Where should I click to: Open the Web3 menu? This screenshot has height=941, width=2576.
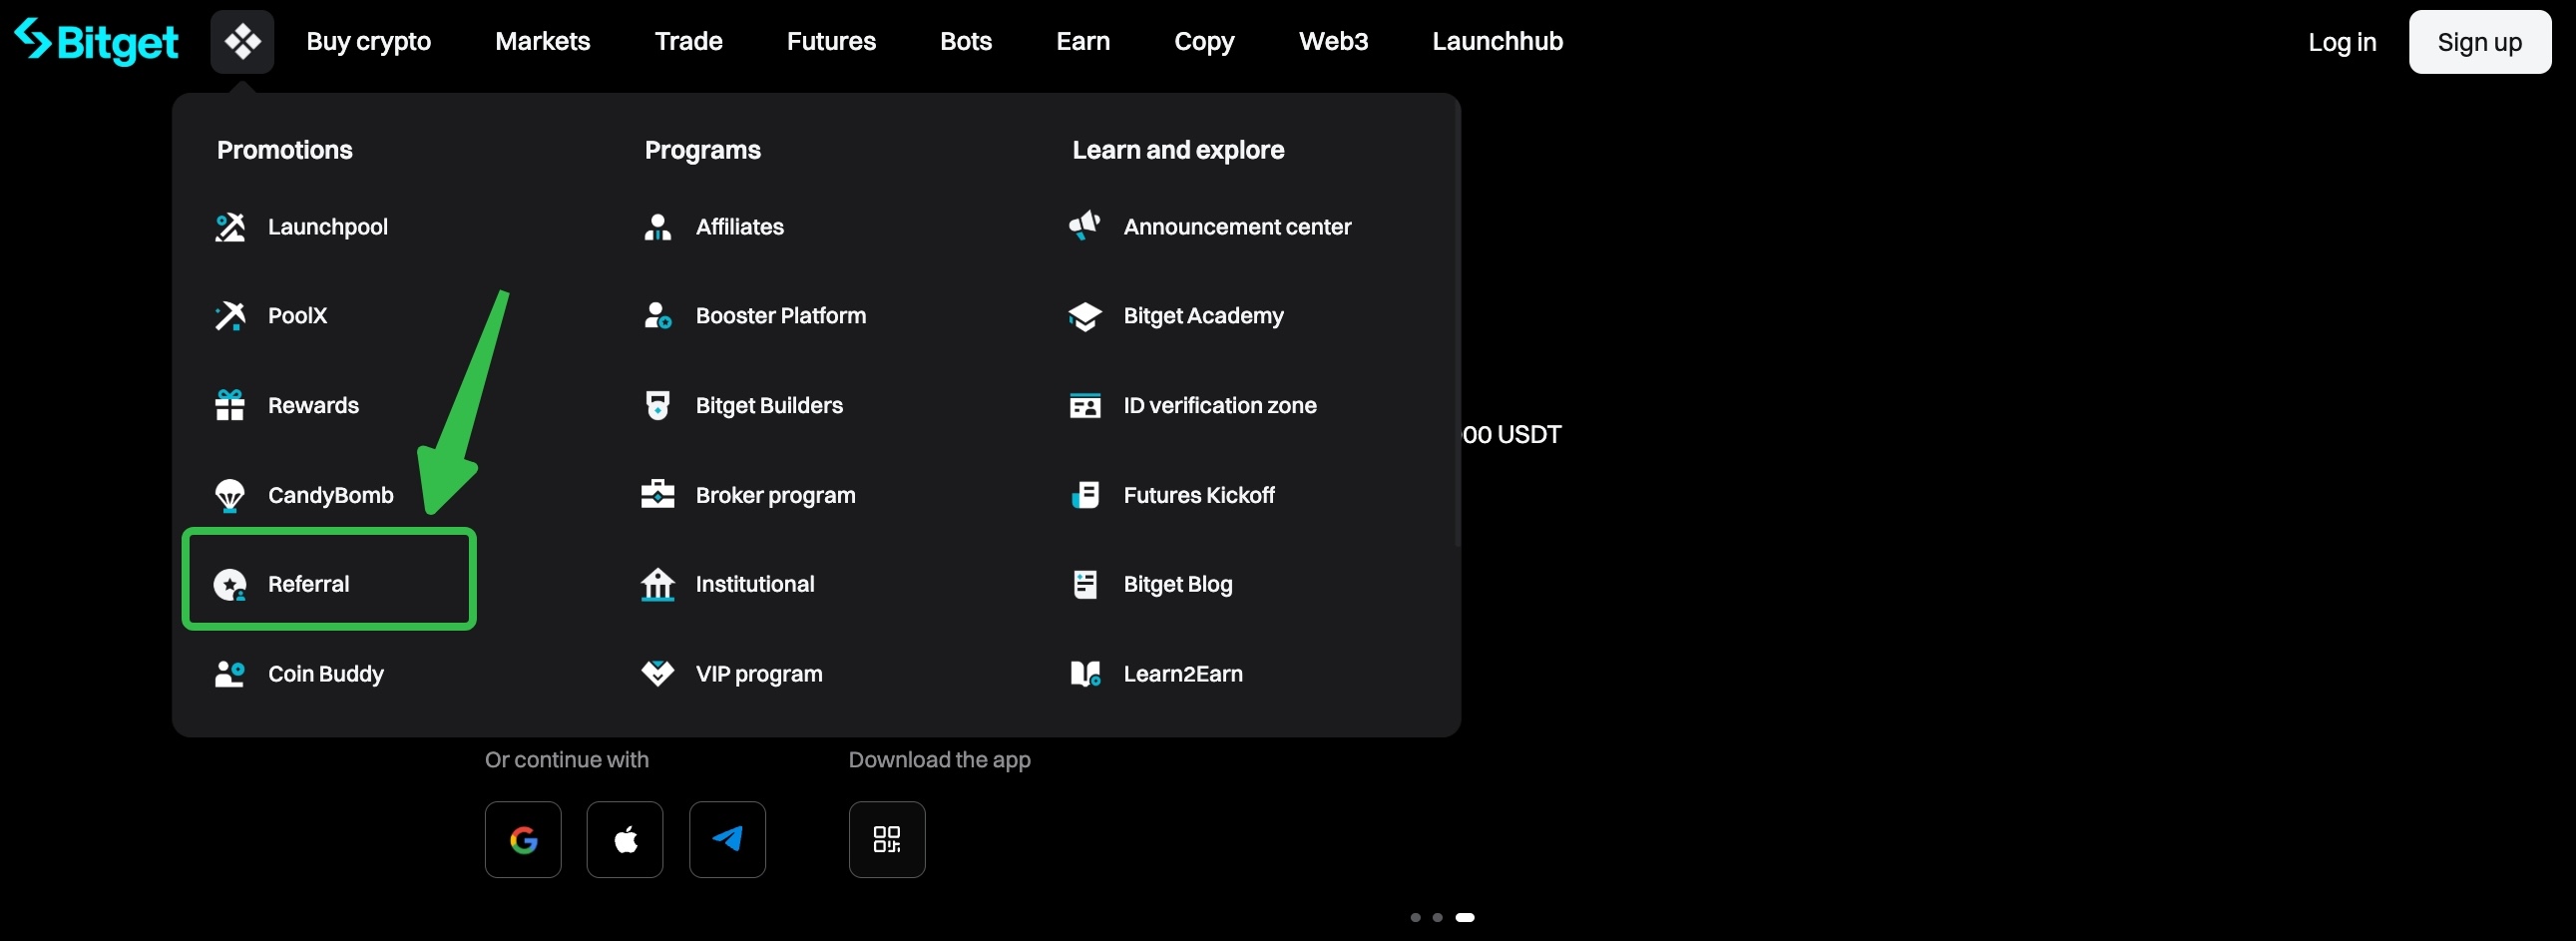pos(1334,41)
